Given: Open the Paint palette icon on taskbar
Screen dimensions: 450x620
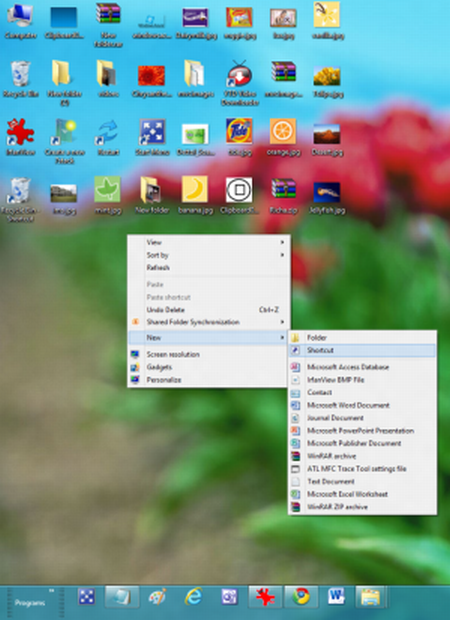Looking at the screenshot, I should point(157,597).
